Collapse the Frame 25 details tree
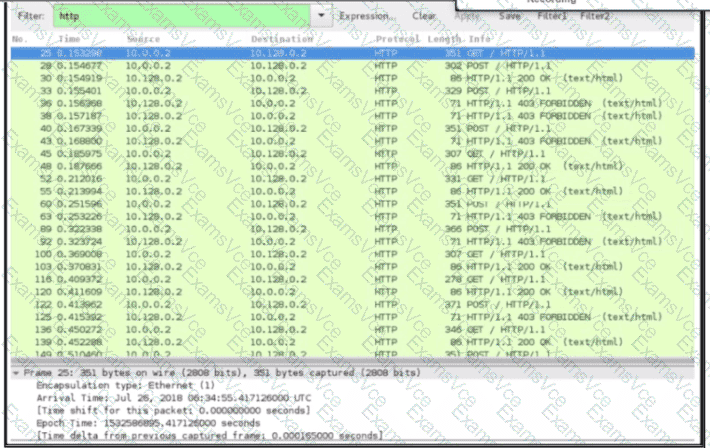The height and width of the screenshot is (448, 710). 14,372
